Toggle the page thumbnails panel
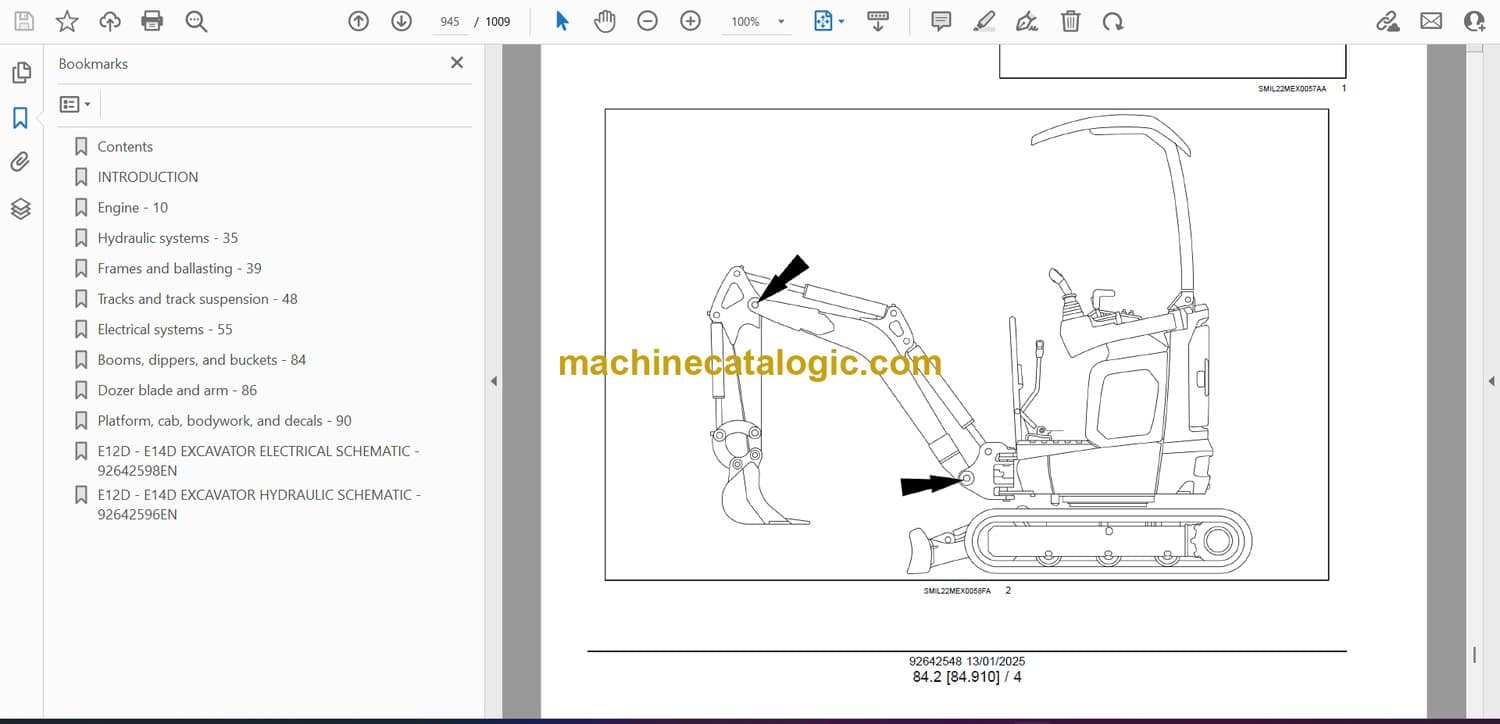This screenshot has width=1500, height=724. click(20, 73)
